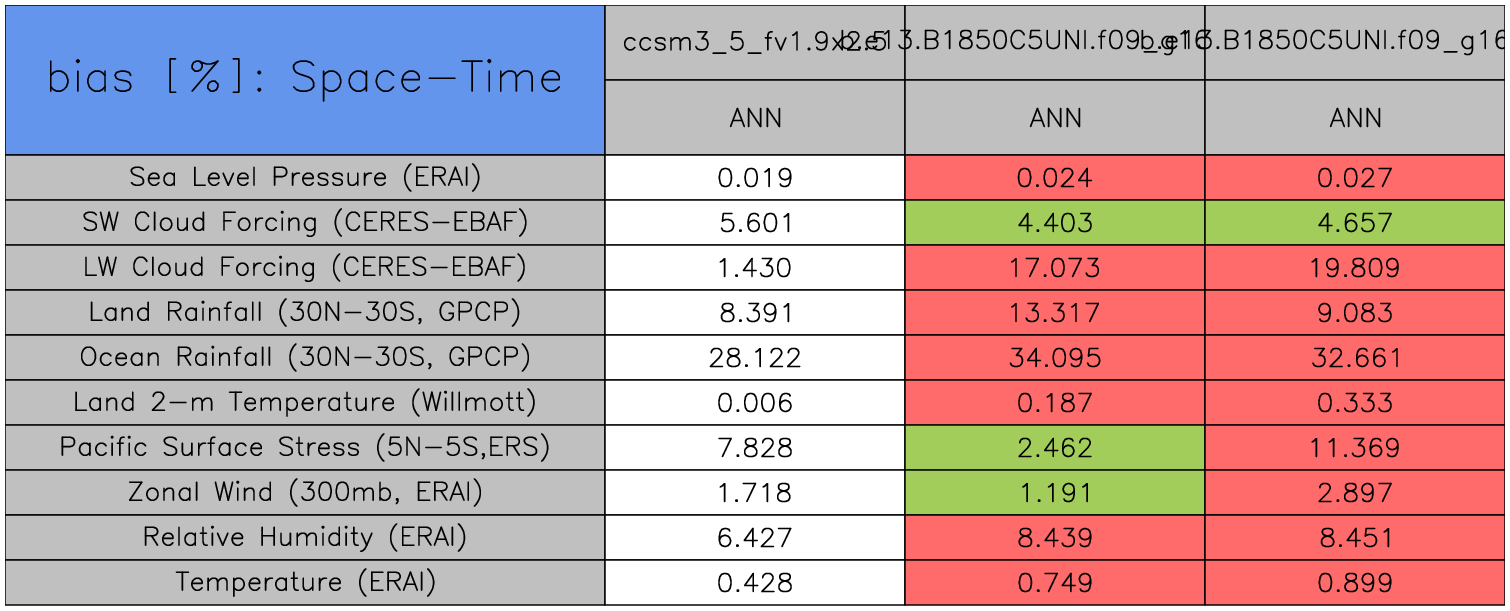Click the red cell with value 11.369
Image resolution: width=1510 pixels, height=611 pixels.
pyautogui.click(x=1355, y=448)
